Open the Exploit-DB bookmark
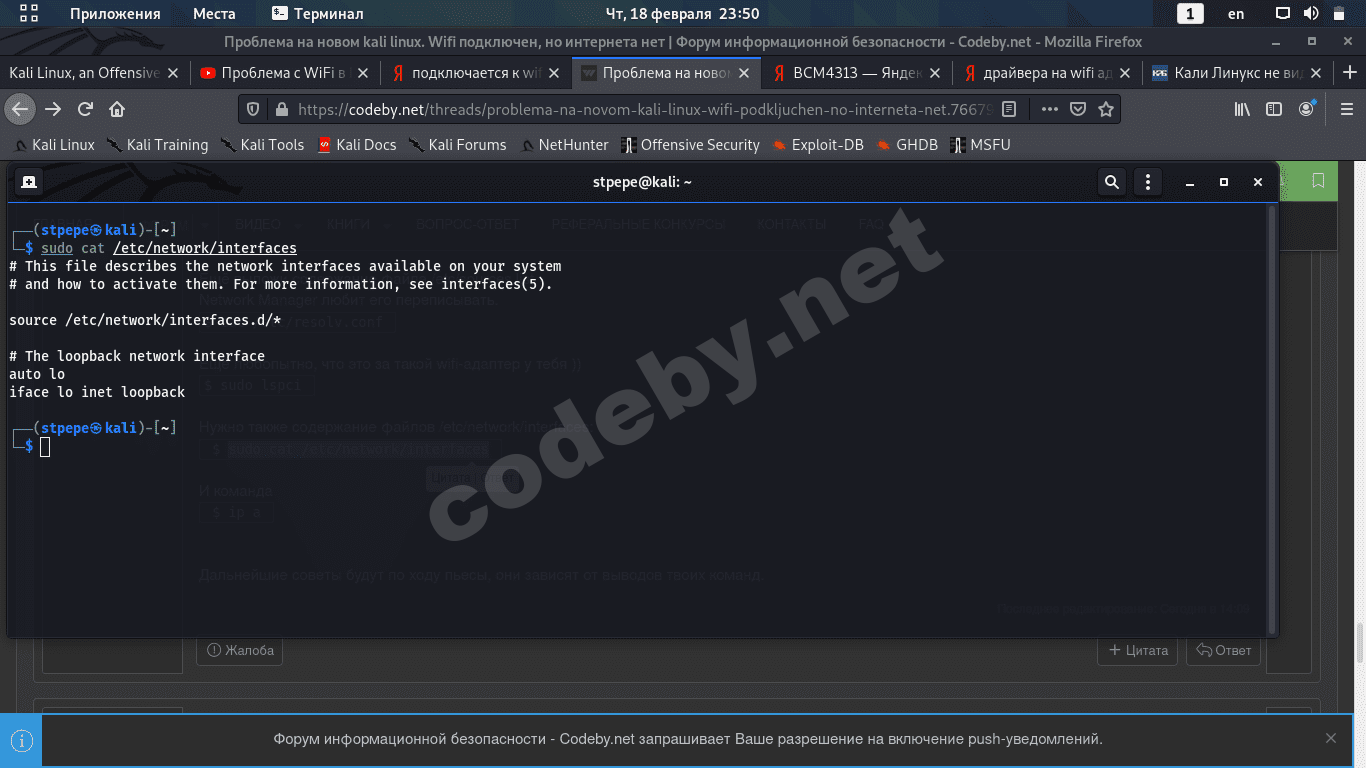 coord(818,145)
